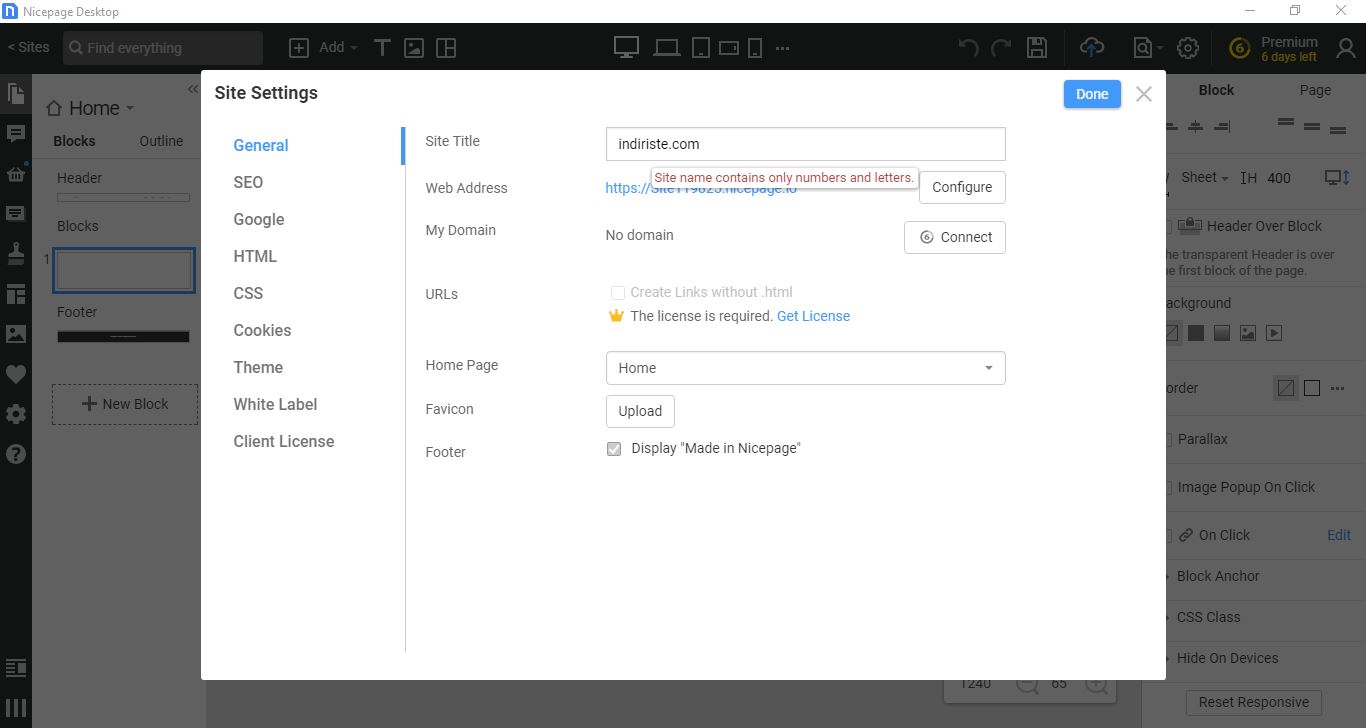Click the Save floppy disk icon

click(x=1037, y=48)
